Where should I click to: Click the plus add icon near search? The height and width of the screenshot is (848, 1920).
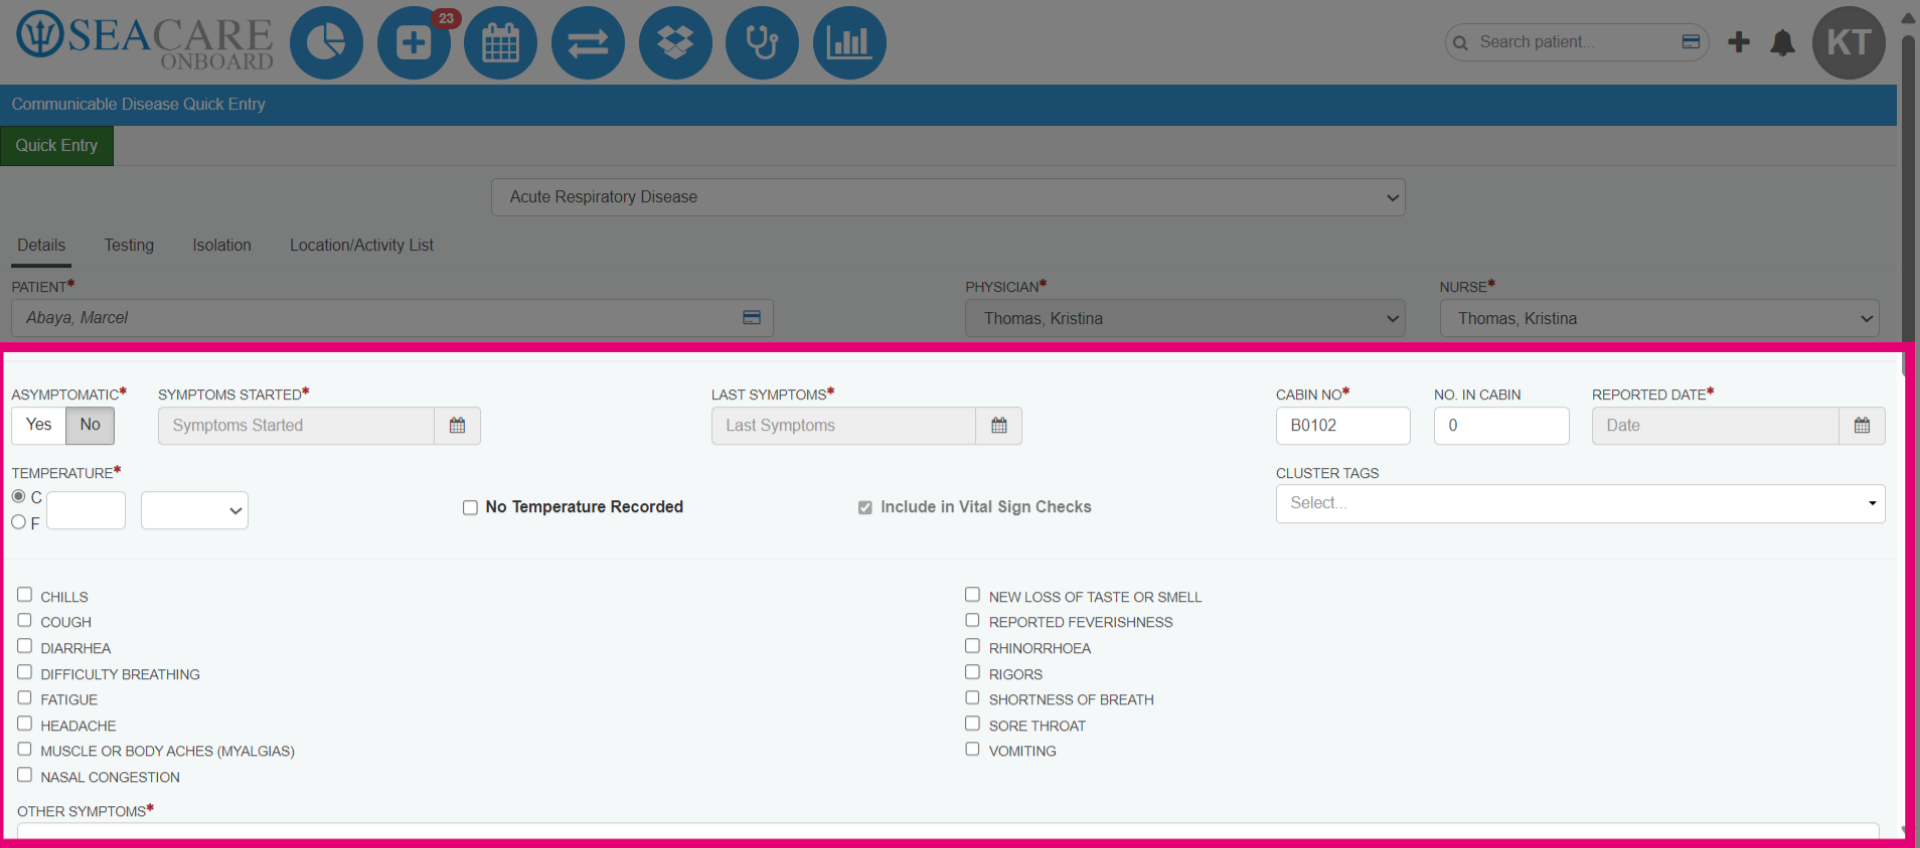1739,42
